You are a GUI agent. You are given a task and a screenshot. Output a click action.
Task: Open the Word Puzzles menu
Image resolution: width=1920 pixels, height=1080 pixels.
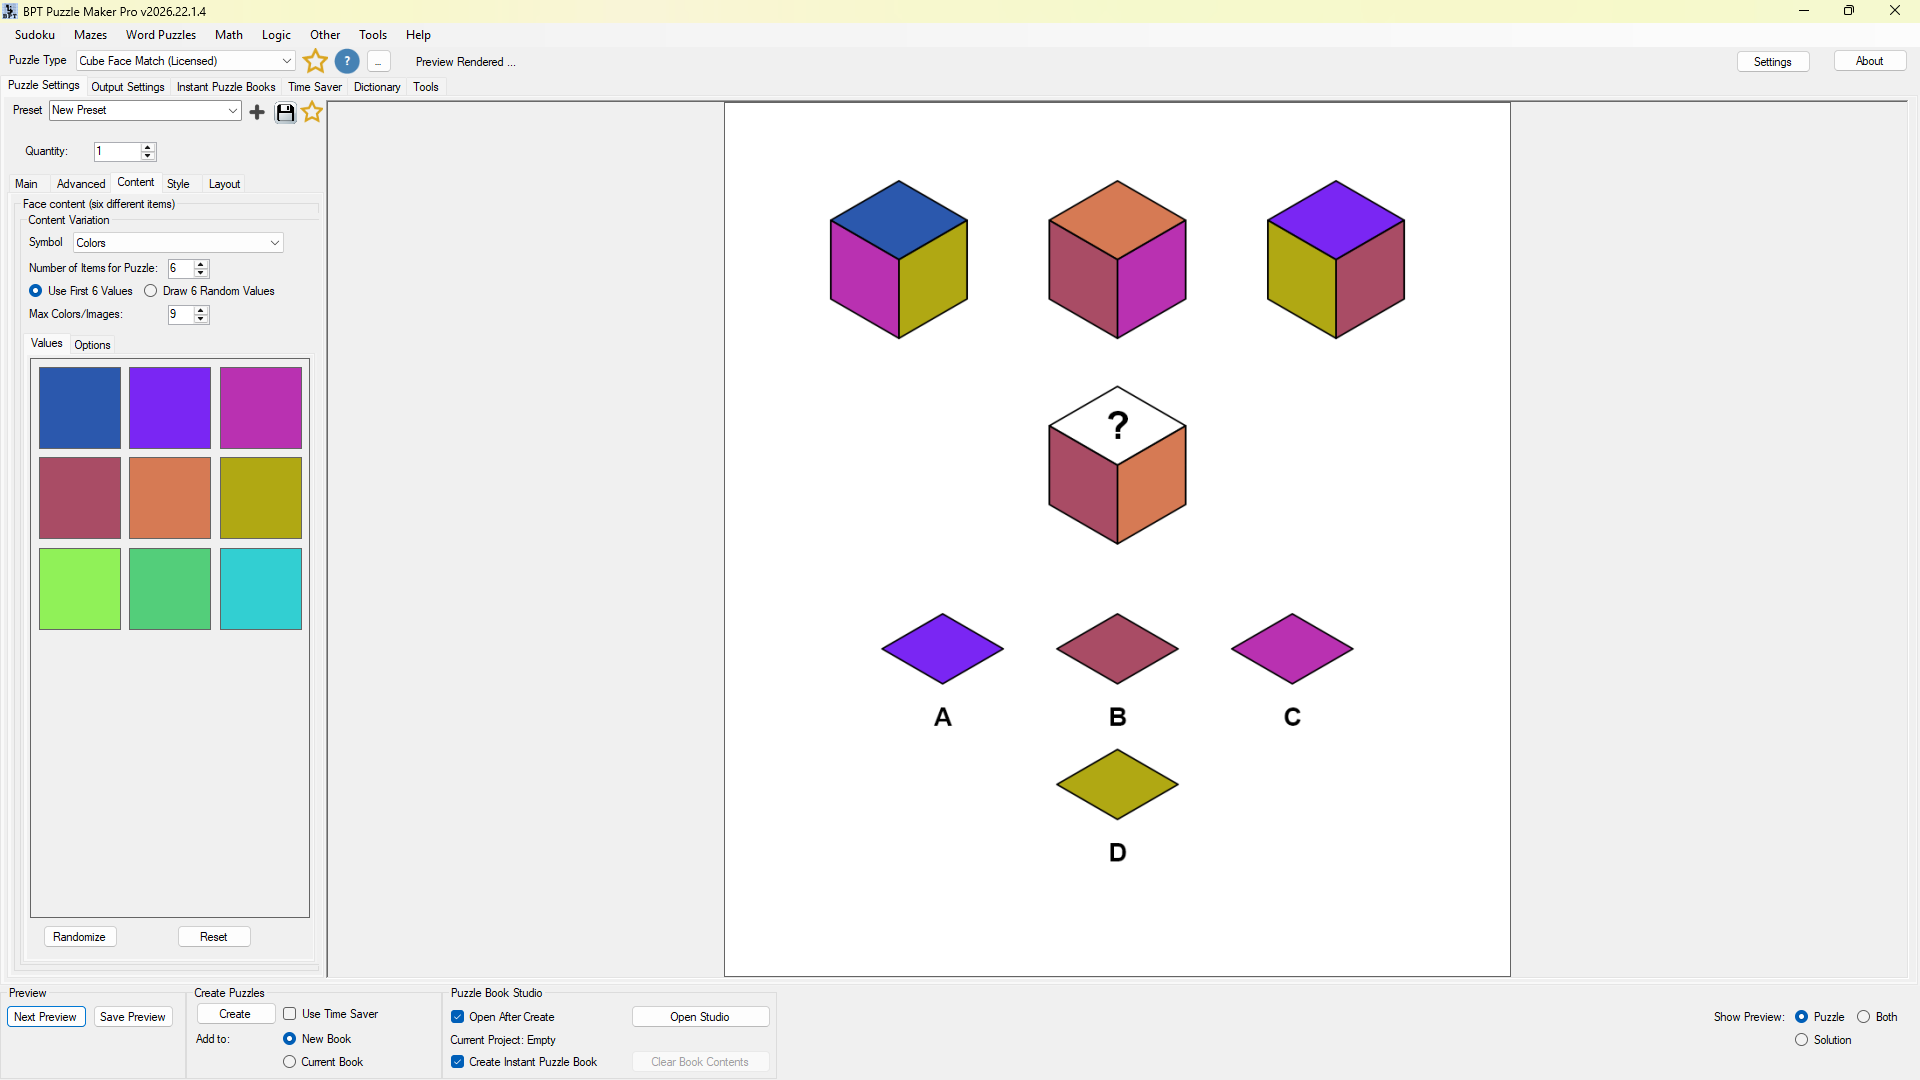(x=161, y=35)
